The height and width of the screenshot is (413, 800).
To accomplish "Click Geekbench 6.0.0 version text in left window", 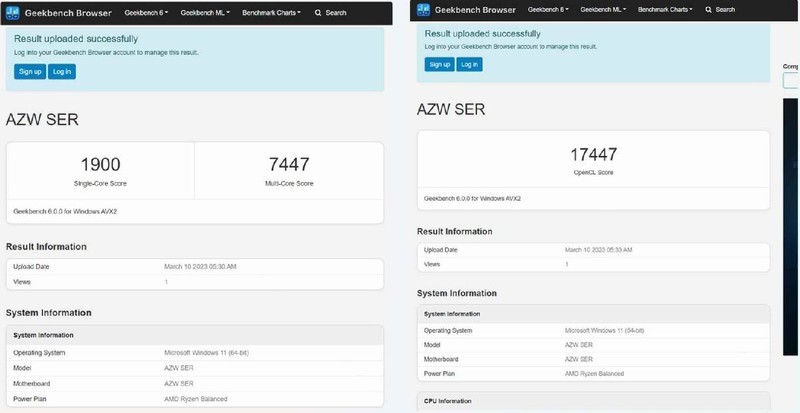I will pyautogui.click(x=65, y=211).
